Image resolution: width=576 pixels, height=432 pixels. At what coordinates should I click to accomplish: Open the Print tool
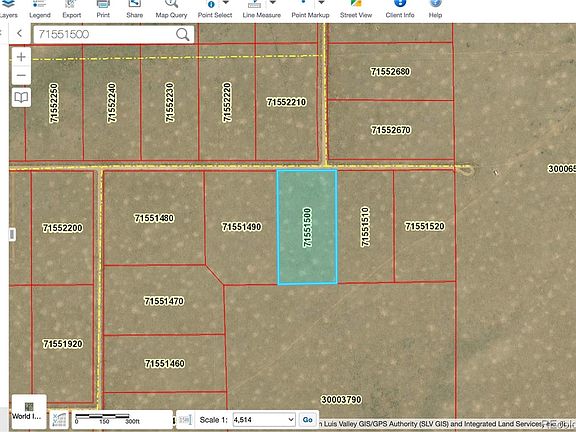[x=103, y=10]
